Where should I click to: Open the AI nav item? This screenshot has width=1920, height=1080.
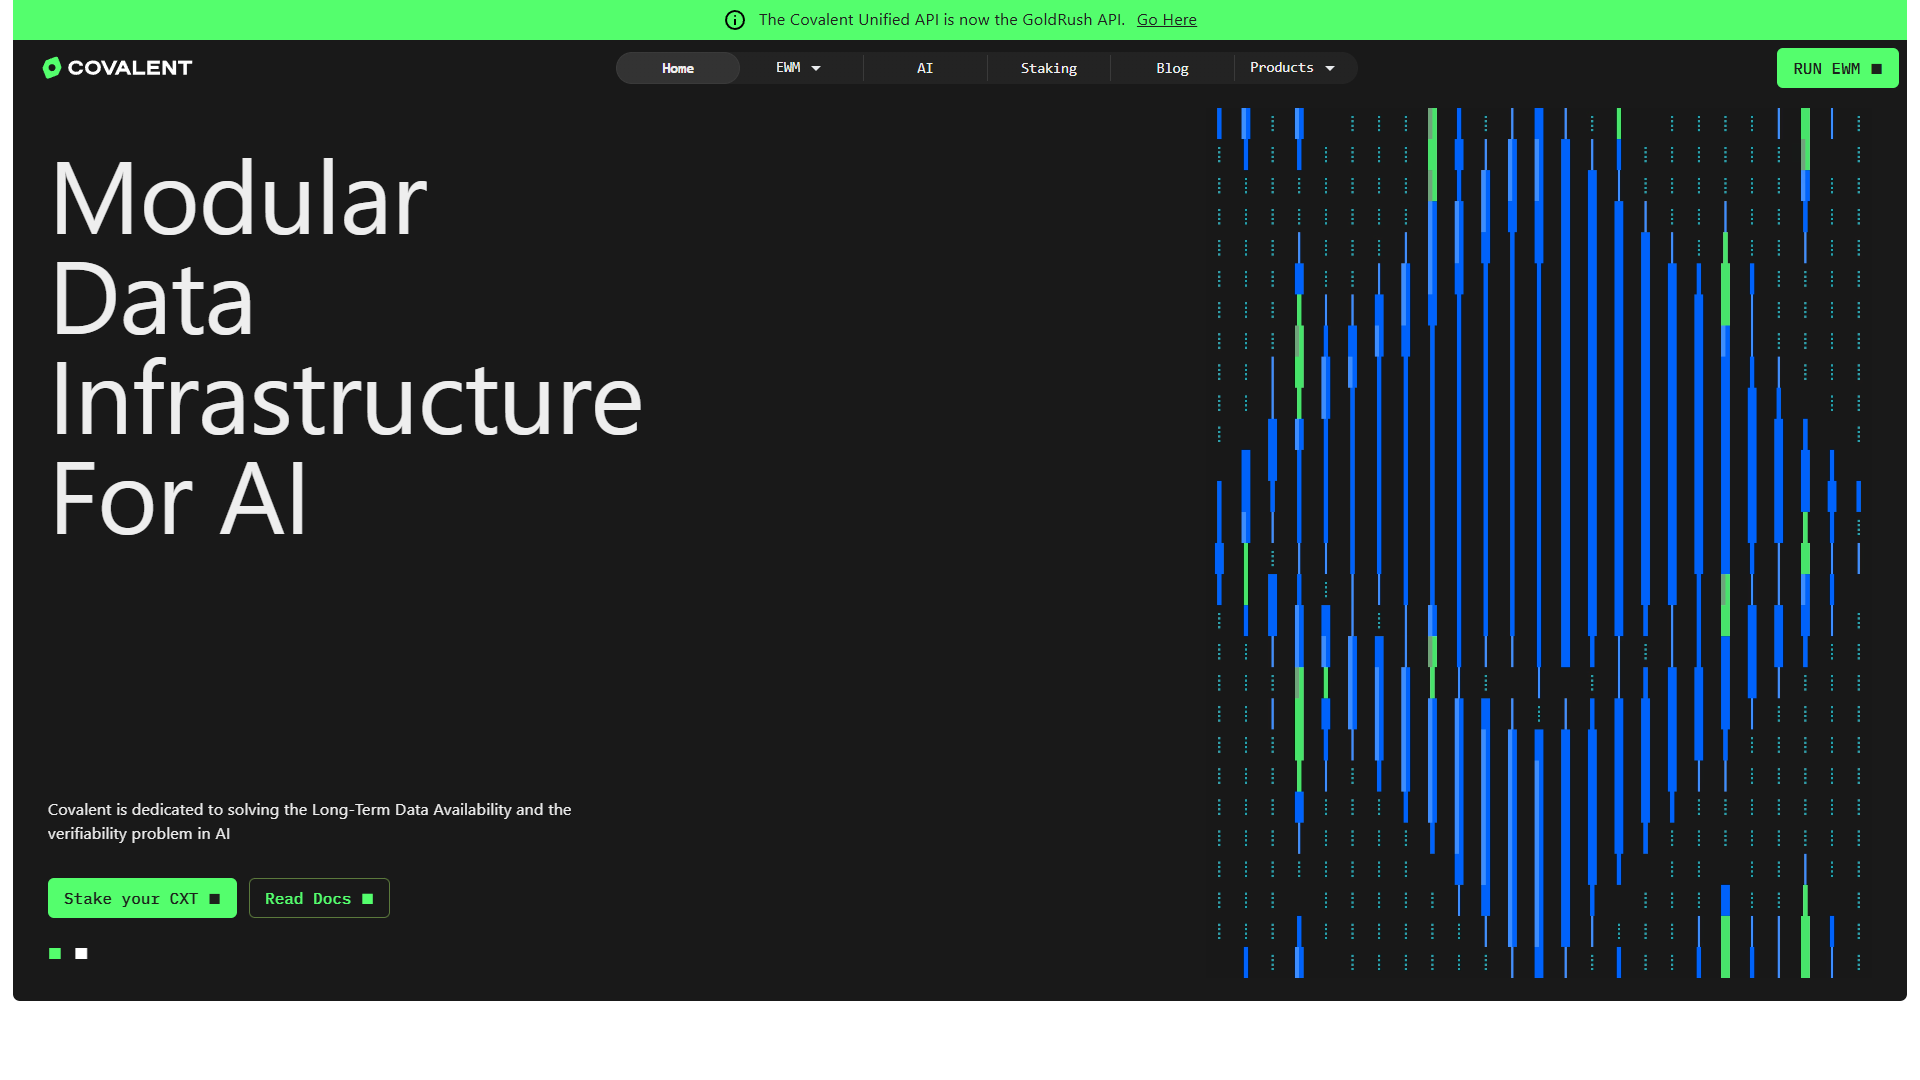click(x=925, y=68)
